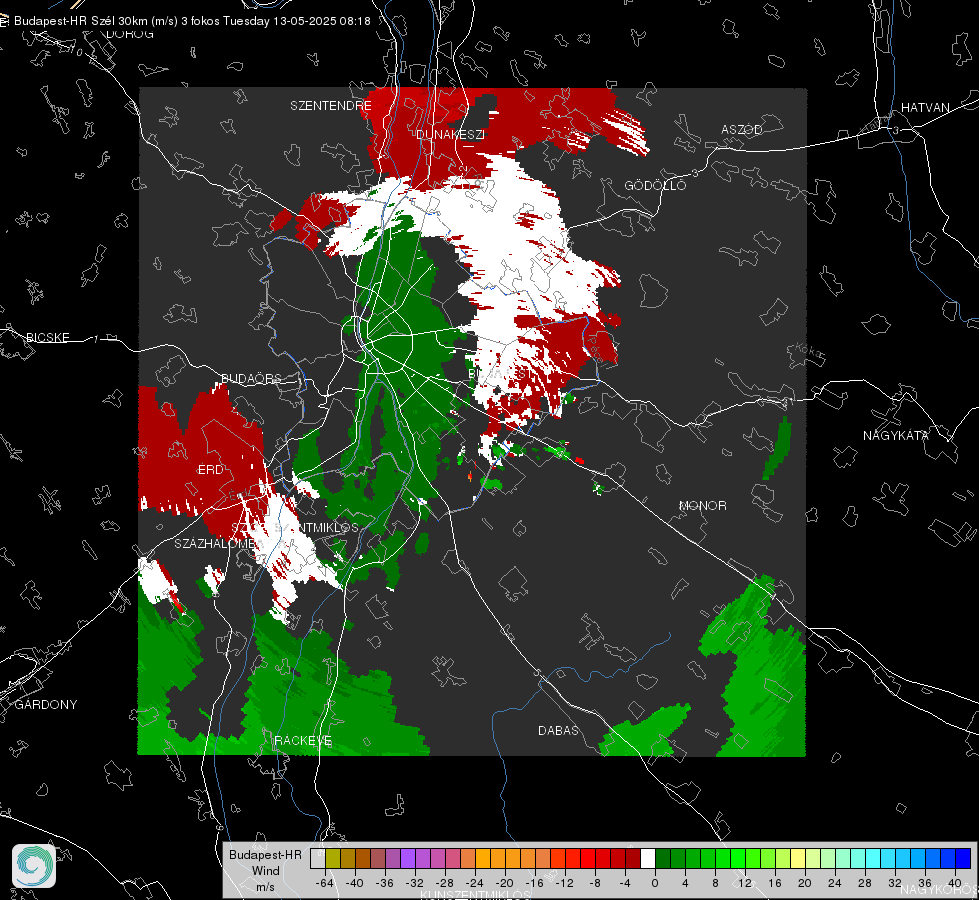This screenshot has width=979, height=900.
Task: Click the MONOR town label
Action: pos(702,505)
